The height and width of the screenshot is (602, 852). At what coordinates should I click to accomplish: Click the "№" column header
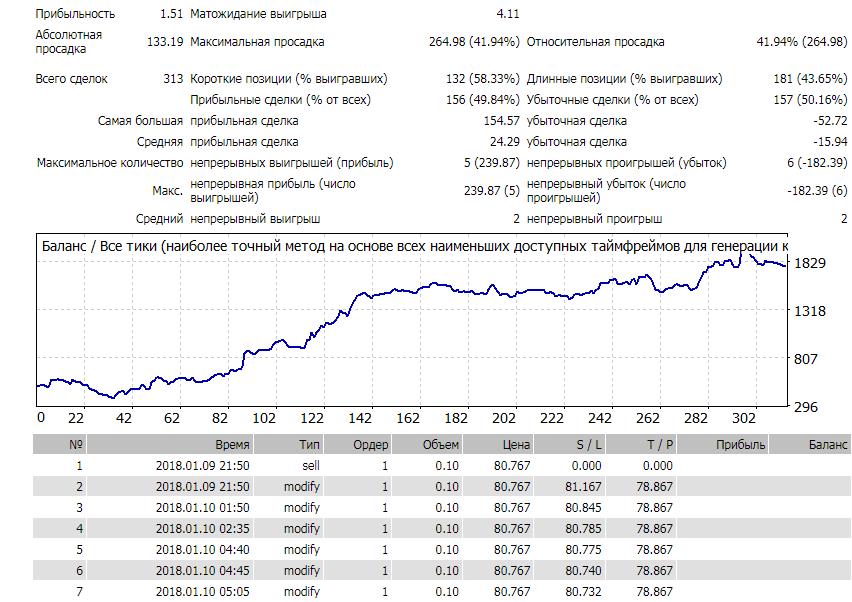(76, 445)
